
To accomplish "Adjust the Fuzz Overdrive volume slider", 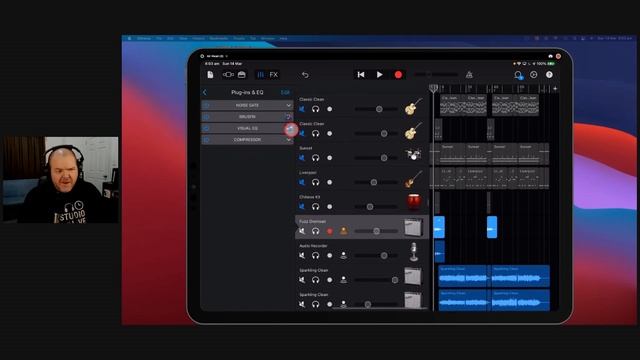I will point(376,231).
